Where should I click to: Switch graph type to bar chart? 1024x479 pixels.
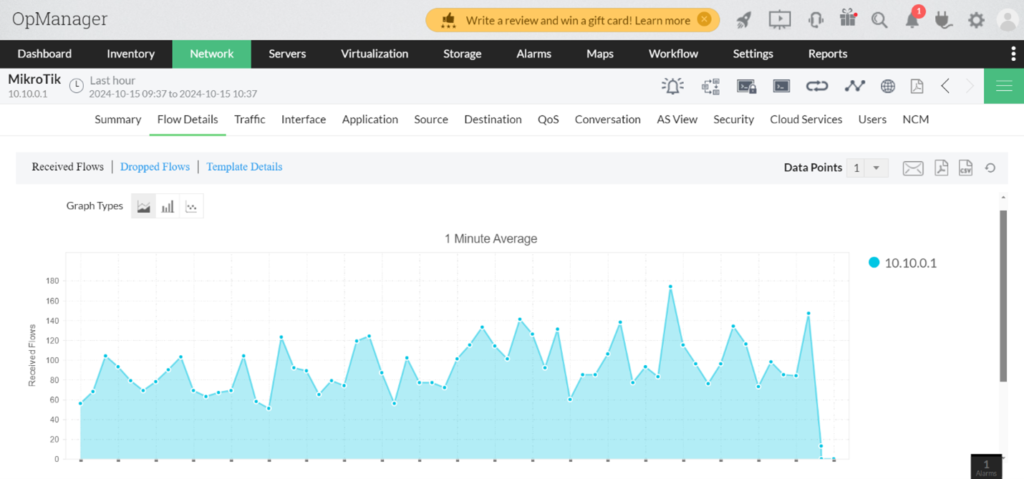tap(168, 207)
